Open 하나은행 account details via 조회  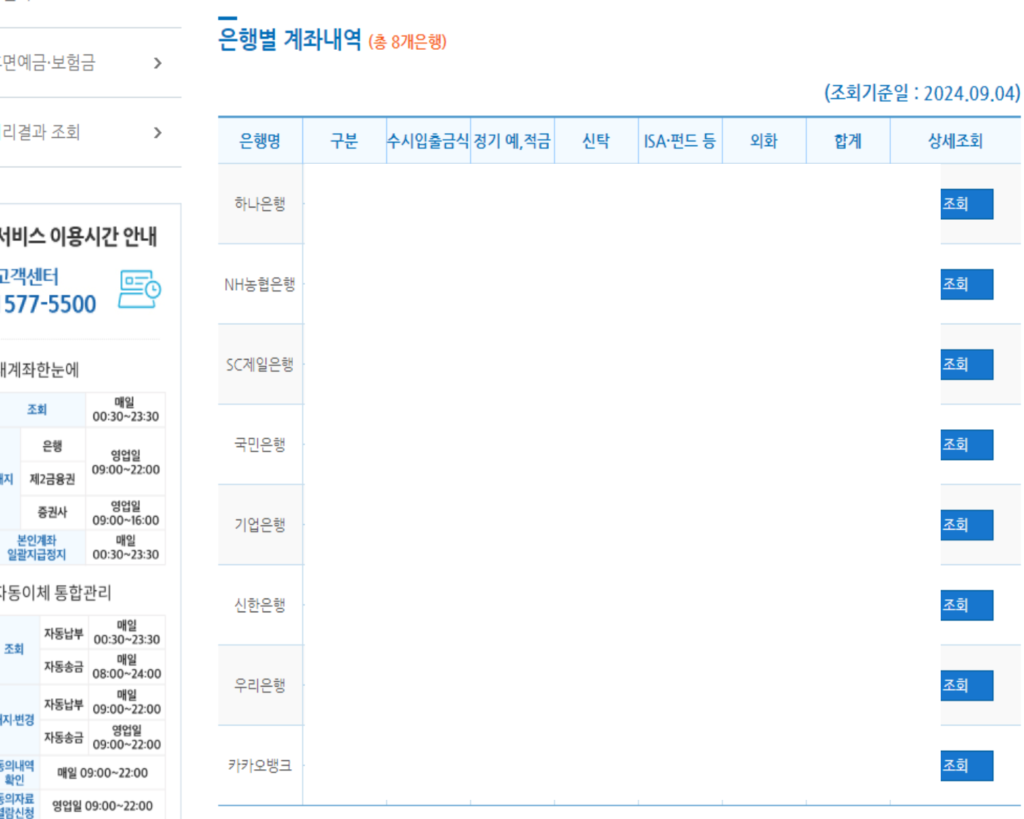coord(964,204)
